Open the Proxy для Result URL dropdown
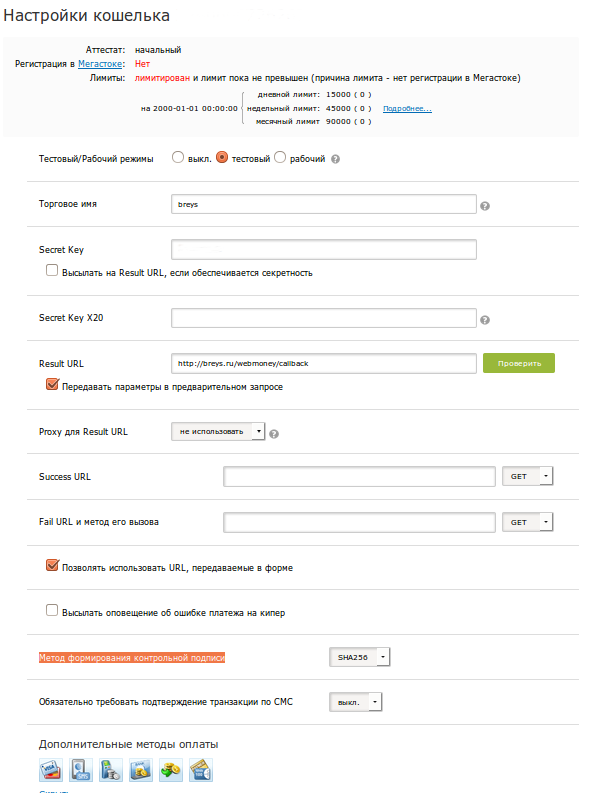Screen dimensions: 593x793 [x=218, y=431]
